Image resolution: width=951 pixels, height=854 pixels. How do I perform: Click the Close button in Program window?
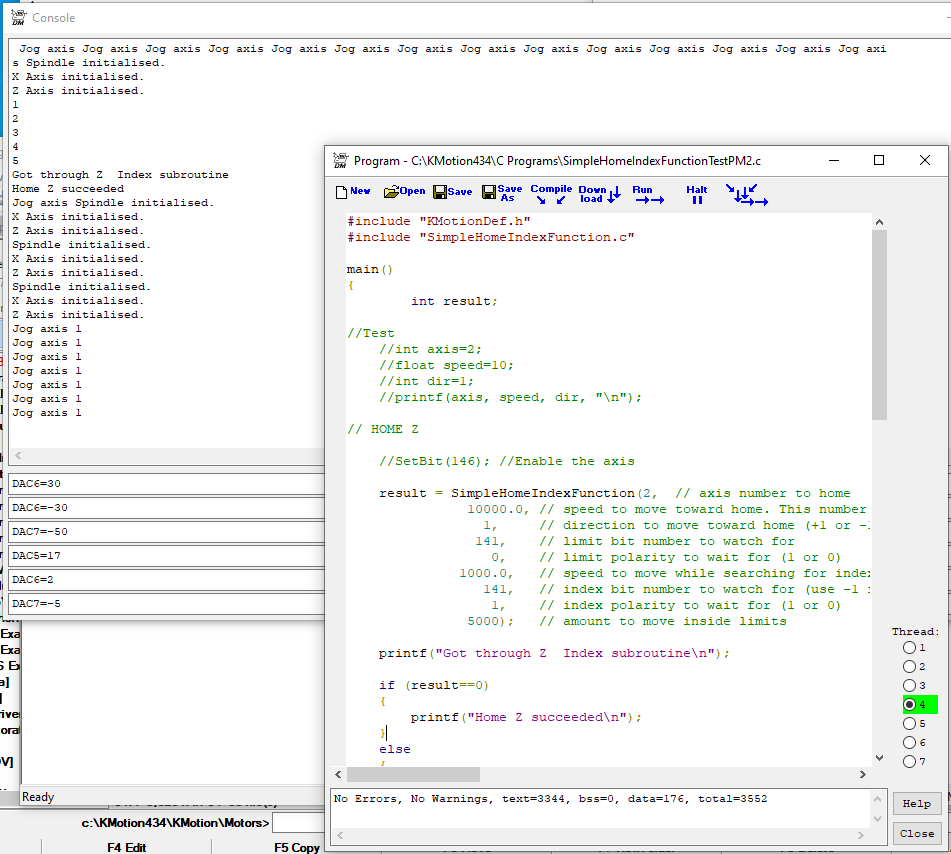pyautogui.click(x=917, y=833)
